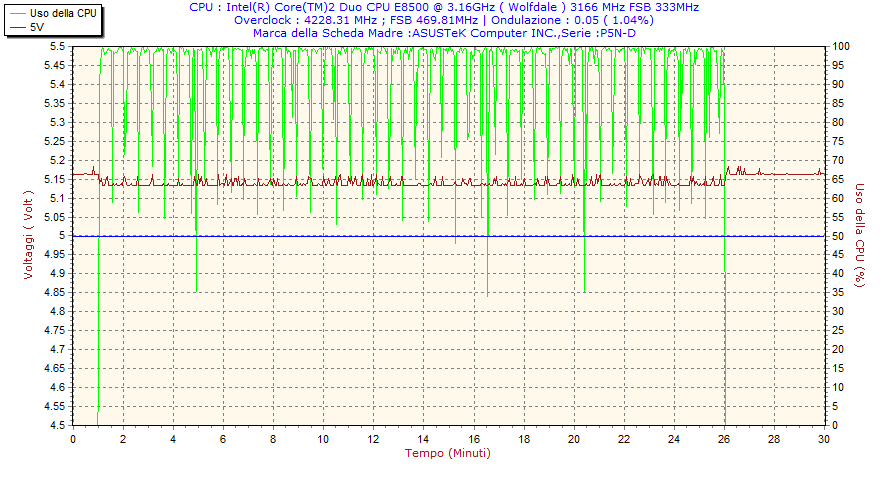Click the gray CPU usage legend line sample
The width and height of the screenshot is (888, 477).
(15, 11)
